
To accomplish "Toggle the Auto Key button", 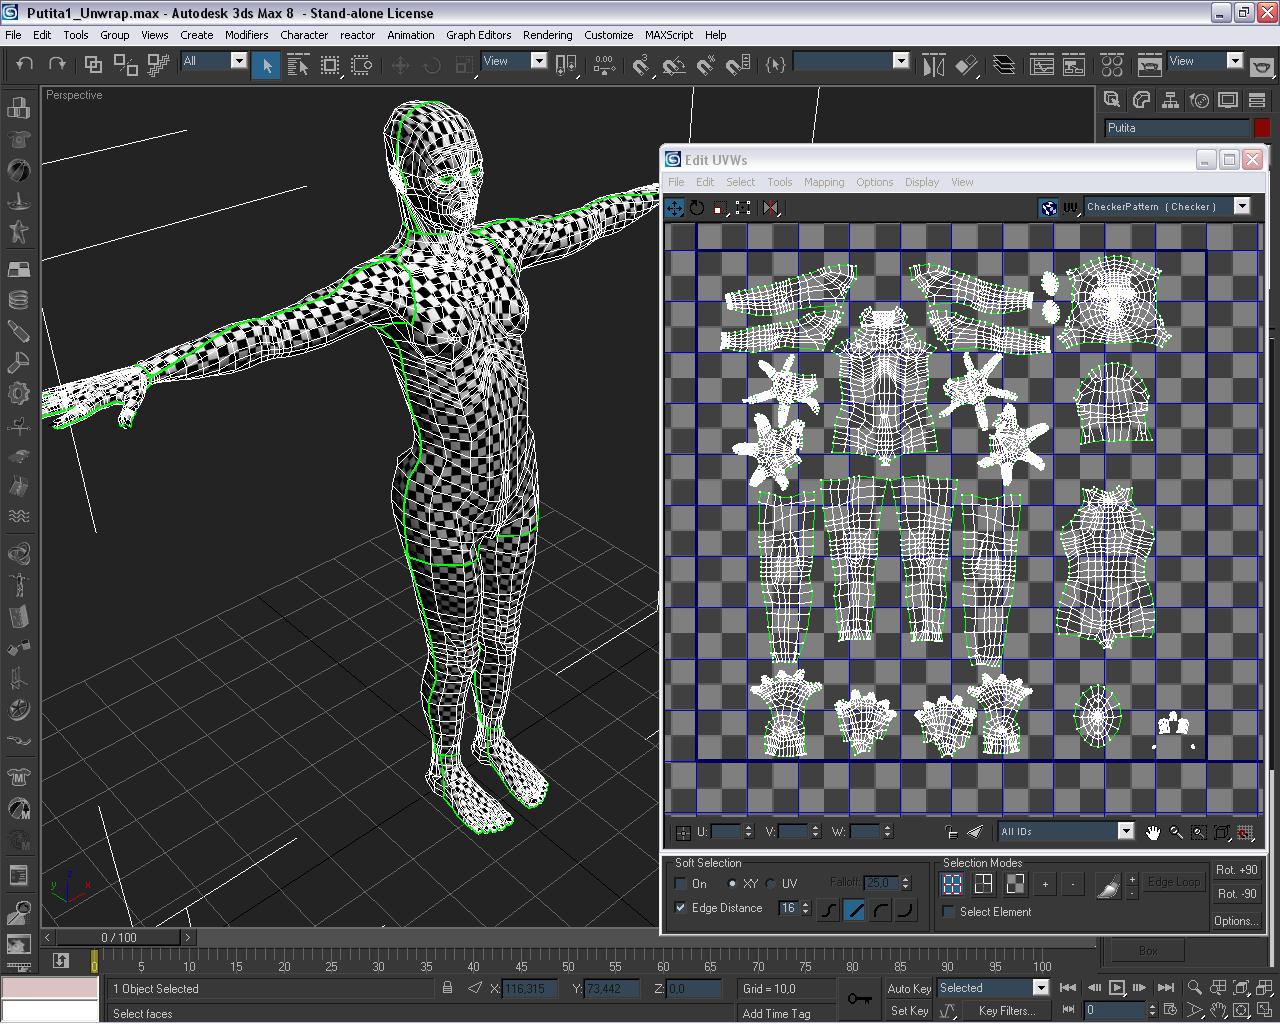I will [x=909, y=989].
